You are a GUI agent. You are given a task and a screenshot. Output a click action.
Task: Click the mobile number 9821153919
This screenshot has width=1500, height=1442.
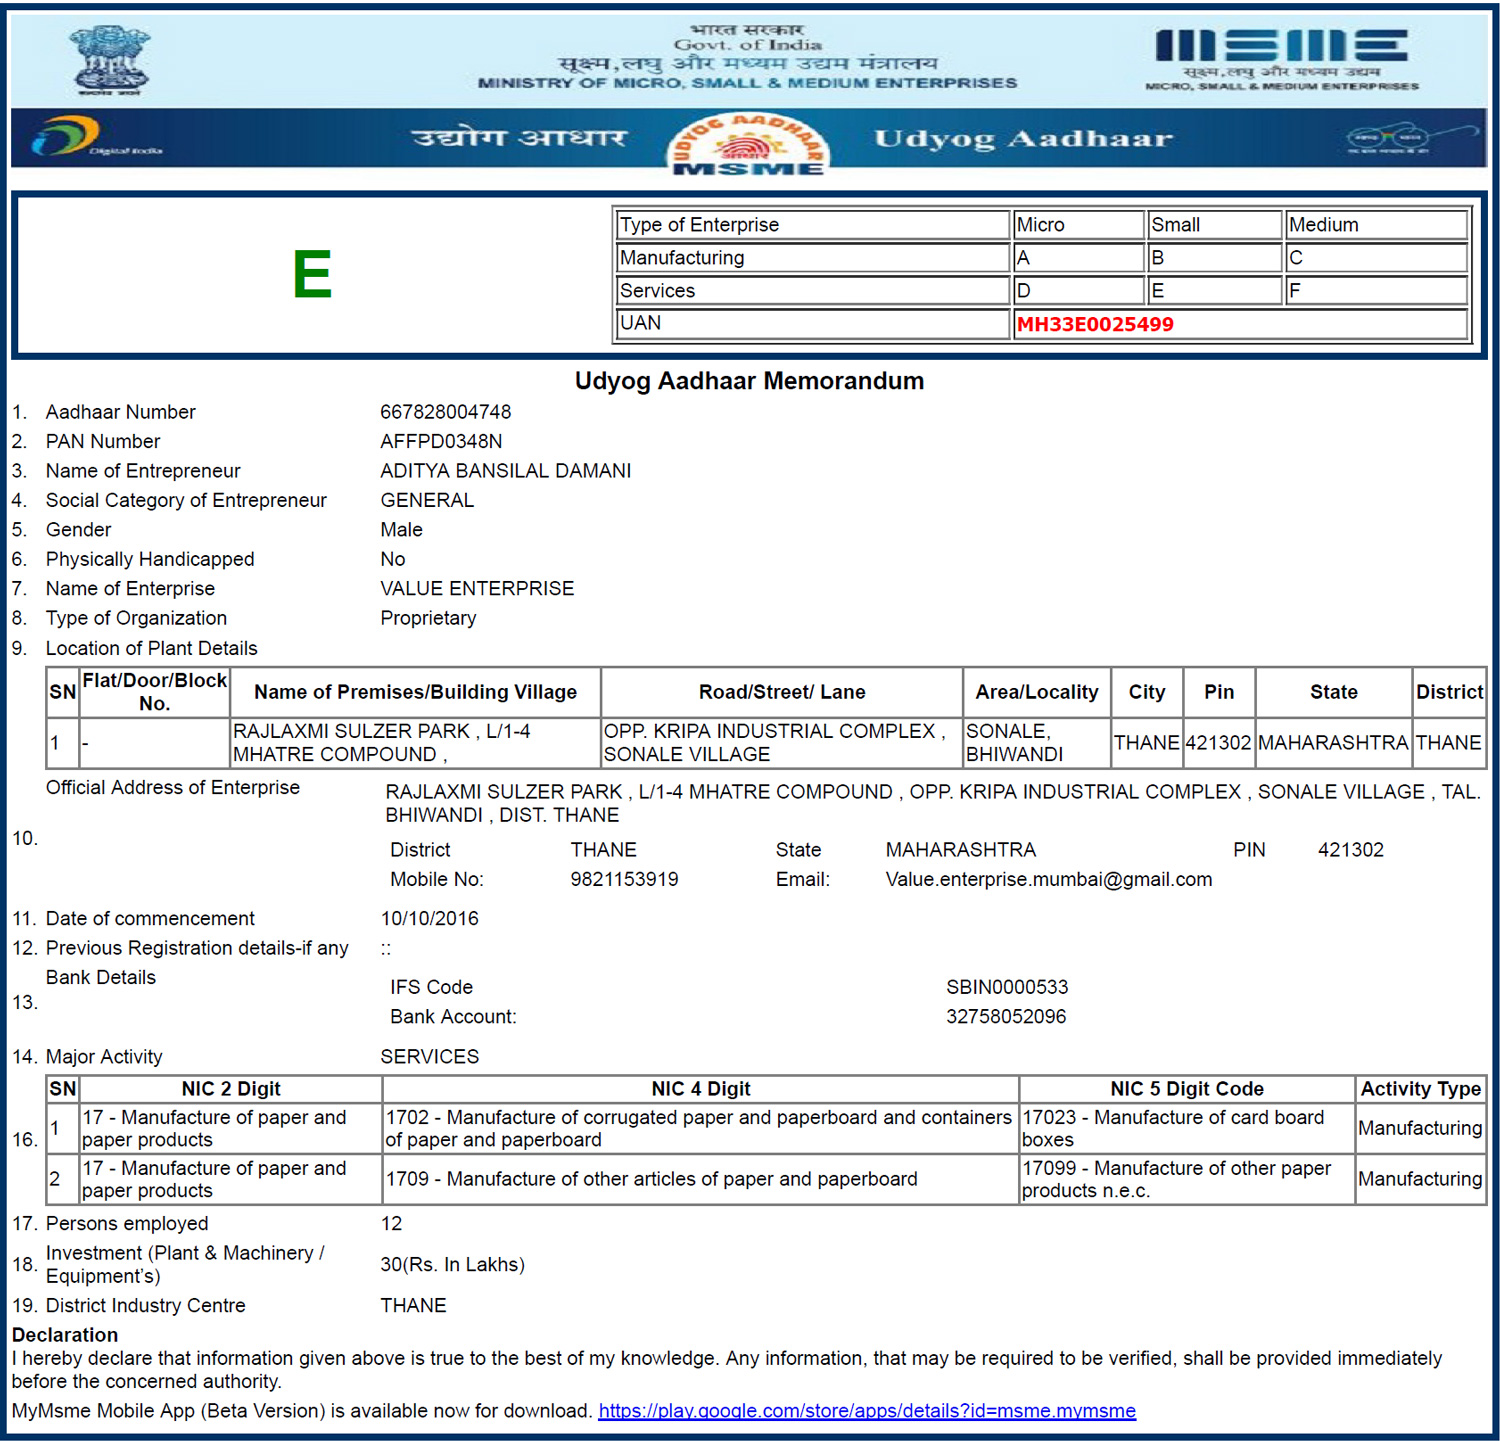[624, 879]
